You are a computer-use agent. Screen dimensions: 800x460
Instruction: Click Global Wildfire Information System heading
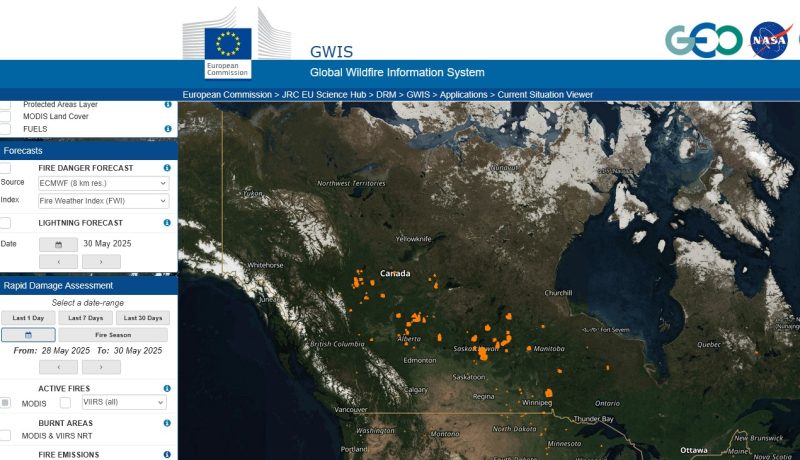(x=397, y=72)
